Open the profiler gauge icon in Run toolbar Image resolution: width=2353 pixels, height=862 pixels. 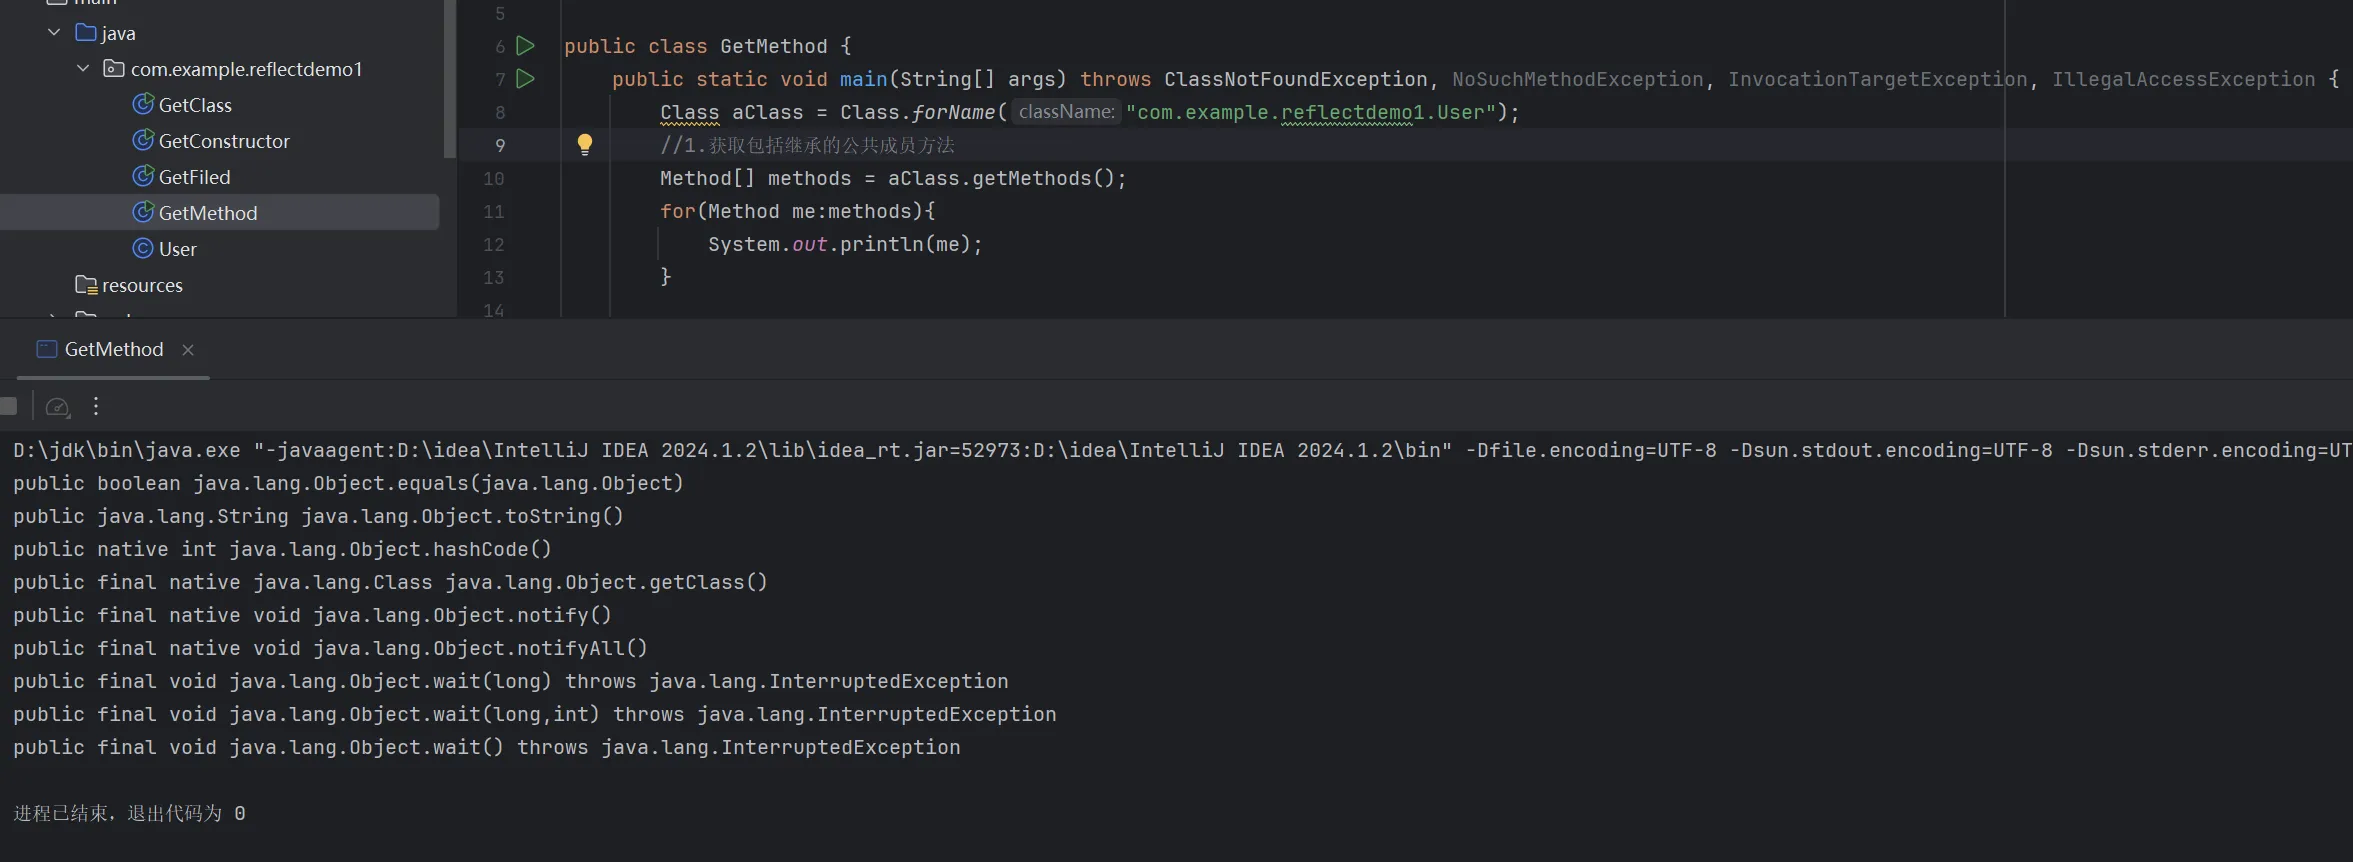pos(58,407)
